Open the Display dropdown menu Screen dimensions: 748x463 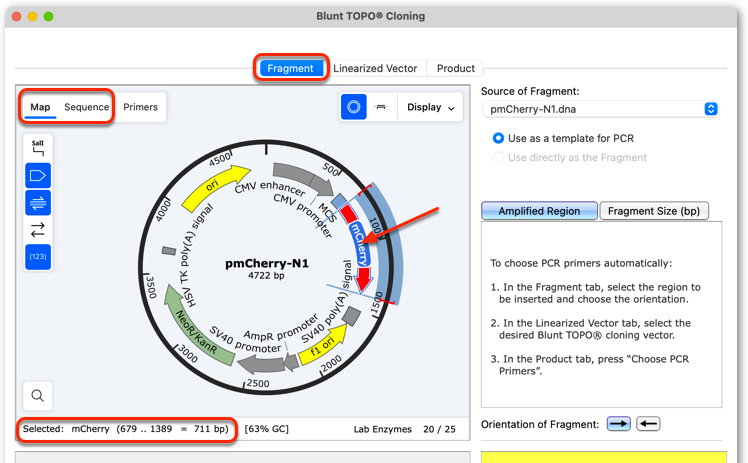click(x=430, y=107)
